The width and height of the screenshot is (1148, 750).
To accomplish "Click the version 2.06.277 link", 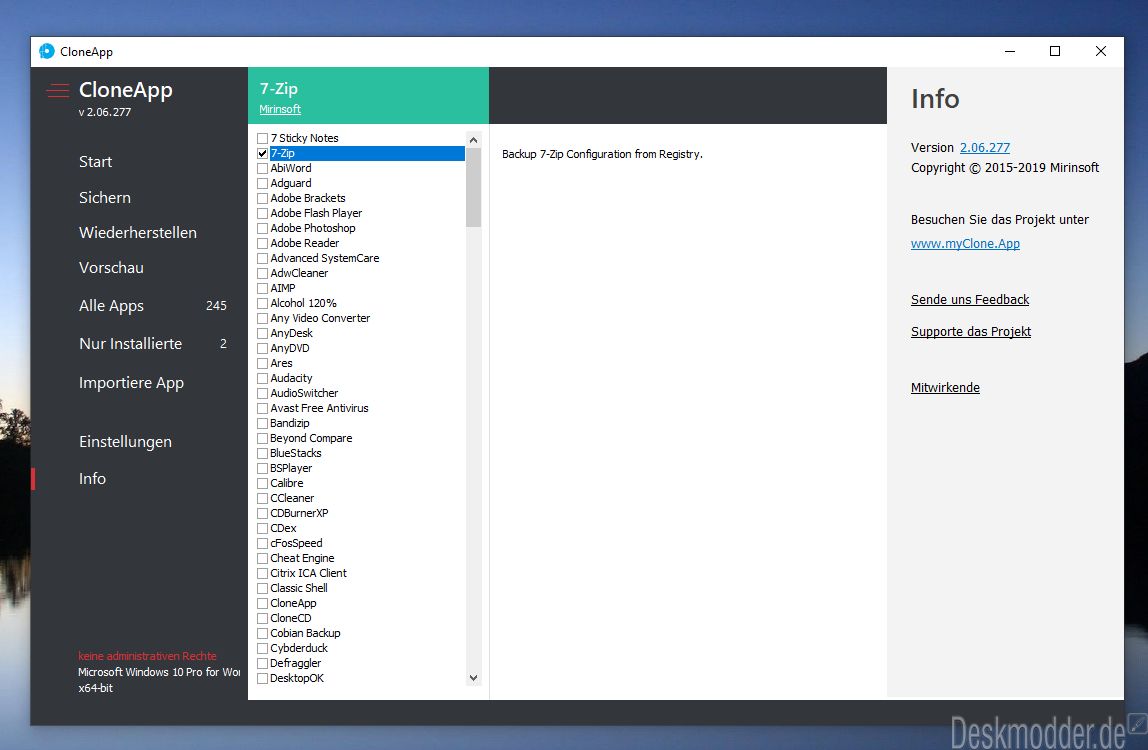I will tap(985, 147).
